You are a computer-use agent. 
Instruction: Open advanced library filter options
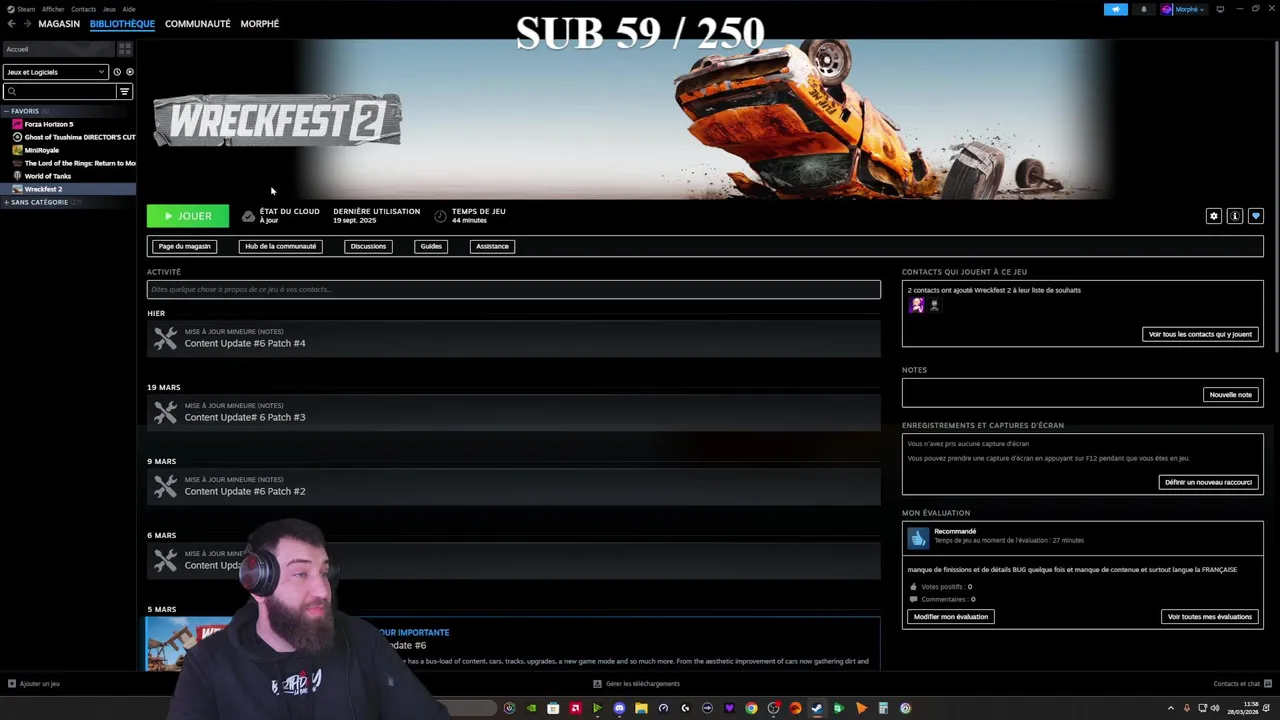pyautogui.click(x=124, y=92)
